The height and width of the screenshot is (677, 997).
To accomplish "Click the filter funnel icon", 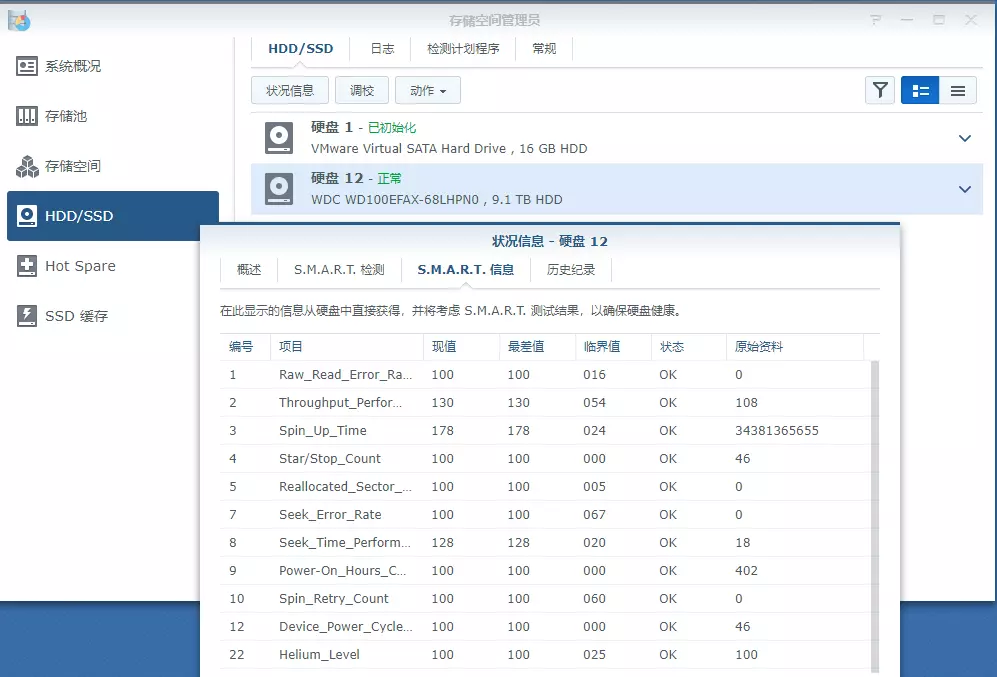I will tap(879, 90).
